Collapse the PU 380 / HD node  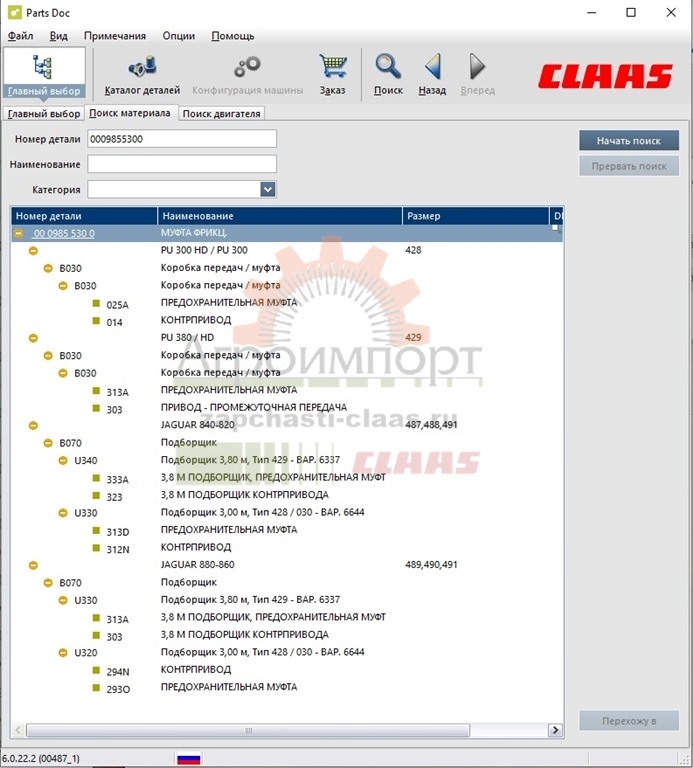coord(33,338)
